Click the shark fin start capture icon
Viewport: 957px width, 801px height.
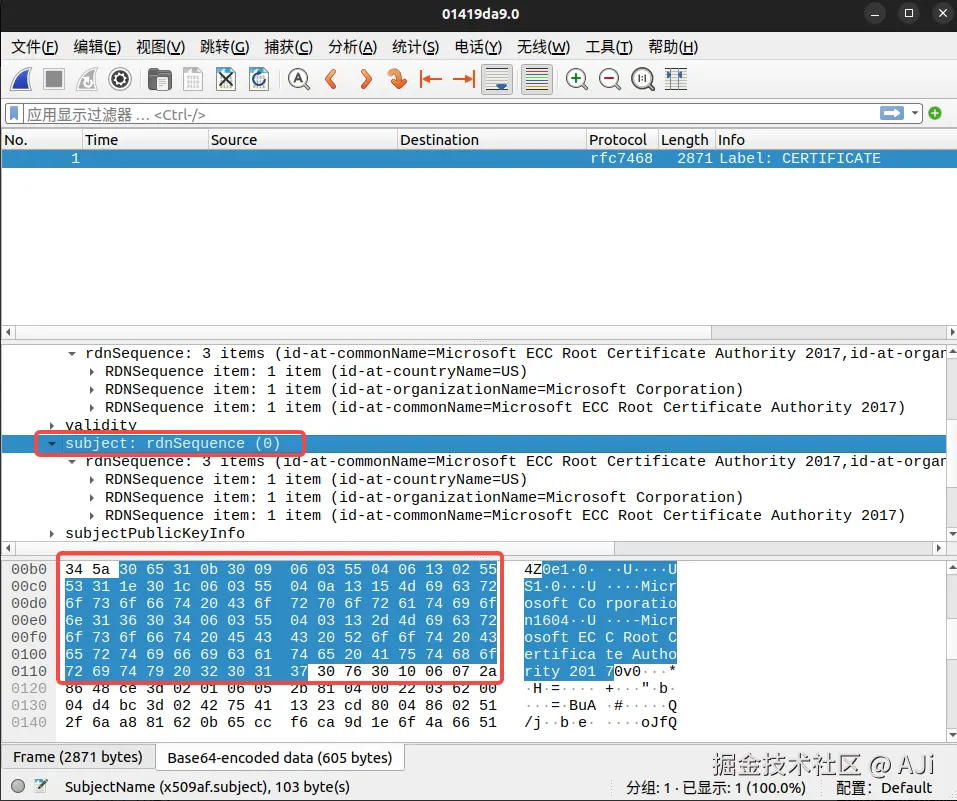click(21, 79)
